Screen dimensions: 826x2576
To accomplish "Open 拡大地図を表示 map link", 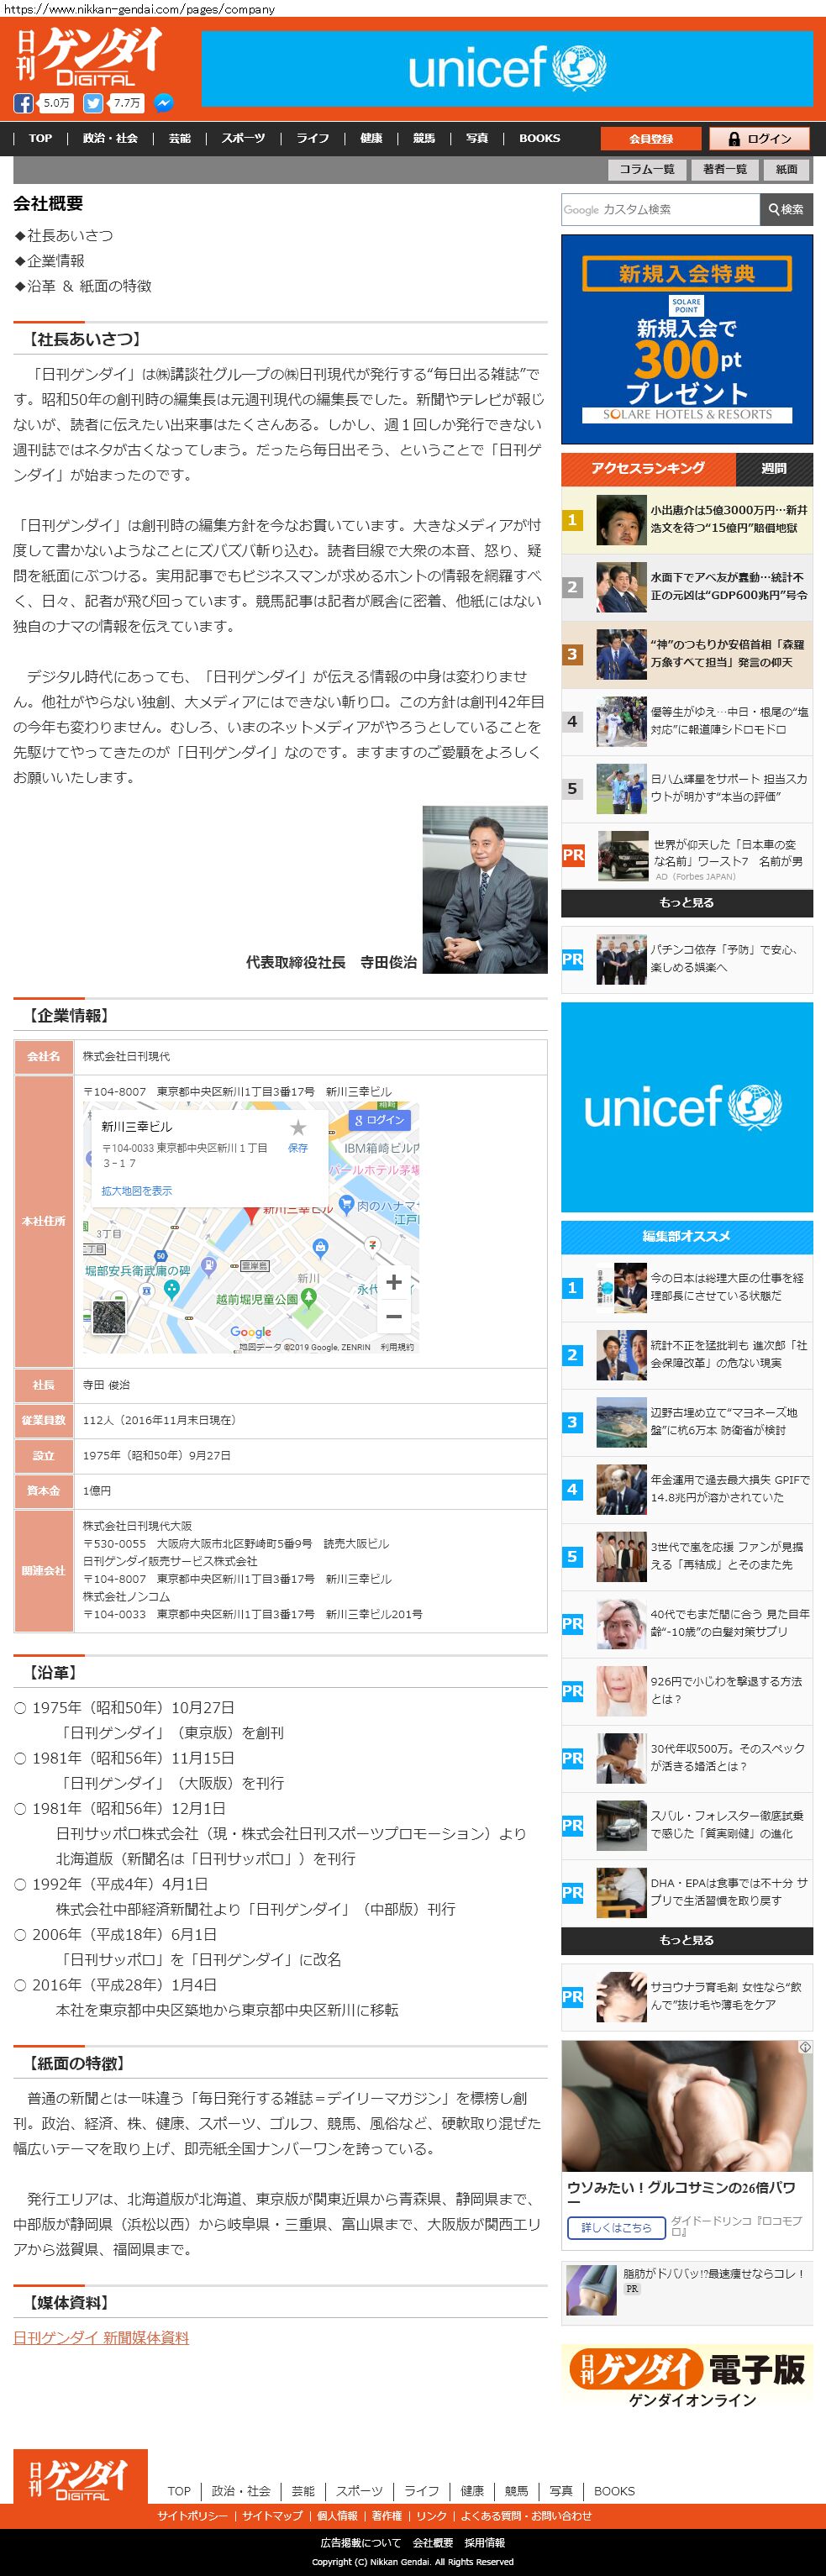I will tap(136, 1191).
